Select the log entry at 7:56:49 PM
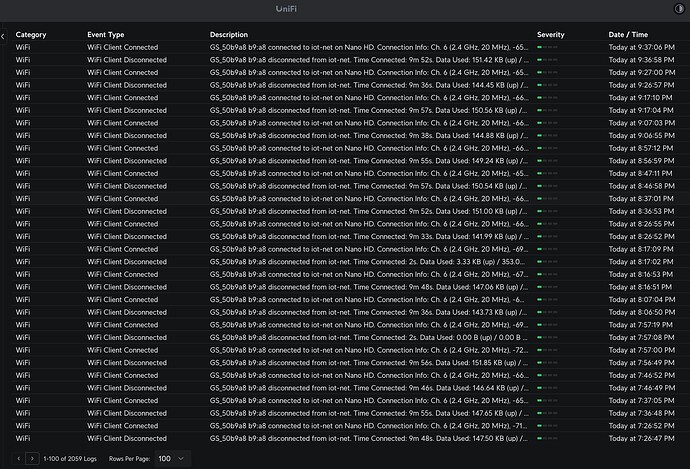 [350, 363]
